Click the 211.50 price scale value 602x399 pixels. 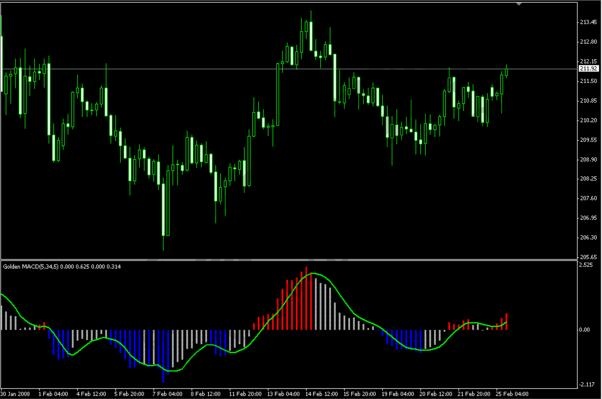point(589,81)
